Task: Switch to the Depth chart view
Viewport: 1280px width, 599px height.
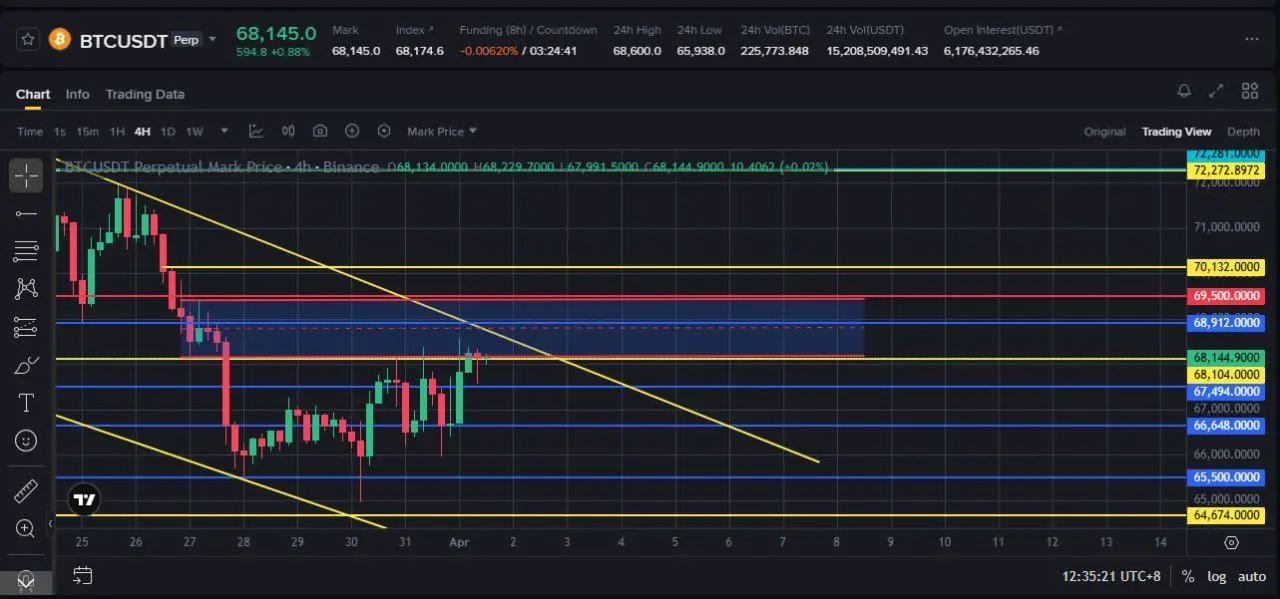Action: 1243,131
